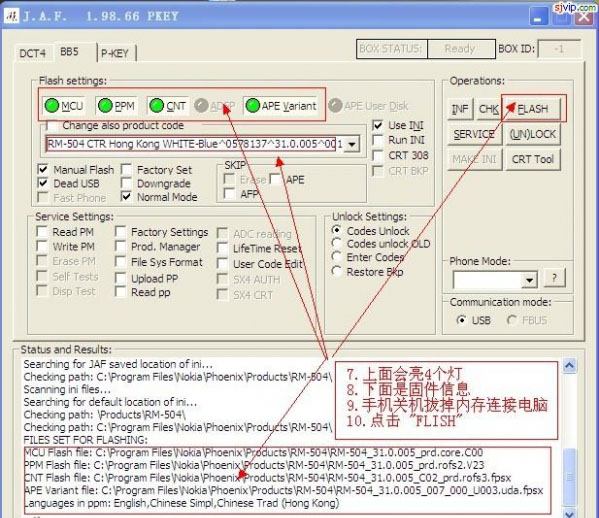599x518 pixels.
Task: Click the RM-504 product code field
Action: click(x=194, y=144)
